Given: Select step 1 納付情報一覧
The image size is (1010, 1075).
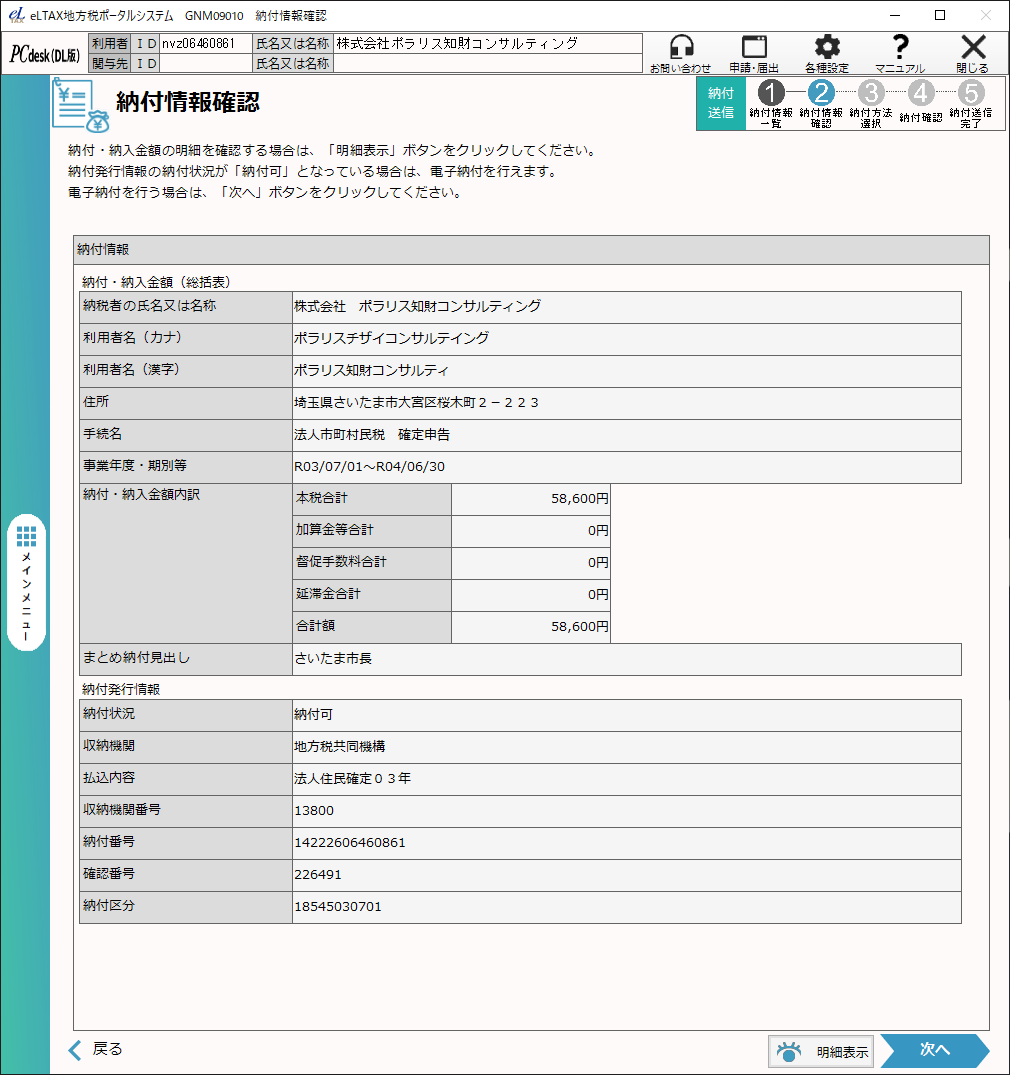Looking at the screenshot, I should point(771,104).
